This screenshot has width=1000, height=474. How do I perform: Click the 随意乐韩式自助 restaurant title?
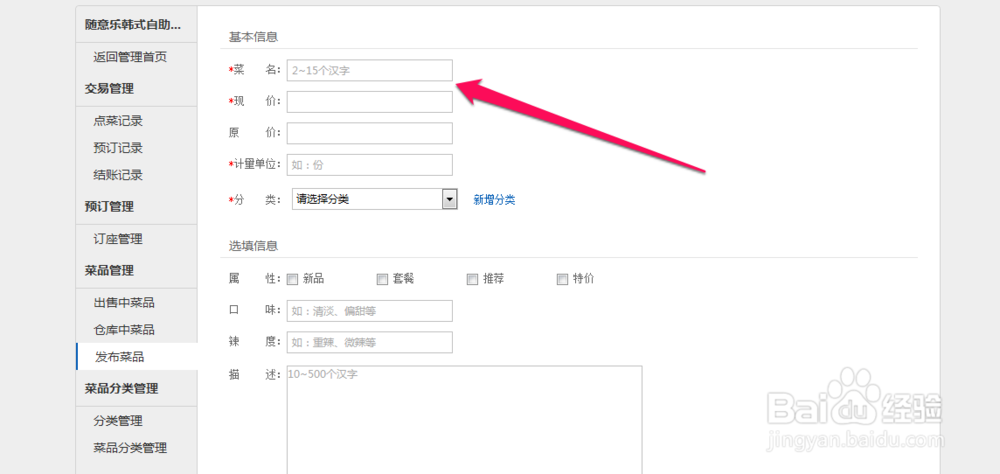(133, 25)
